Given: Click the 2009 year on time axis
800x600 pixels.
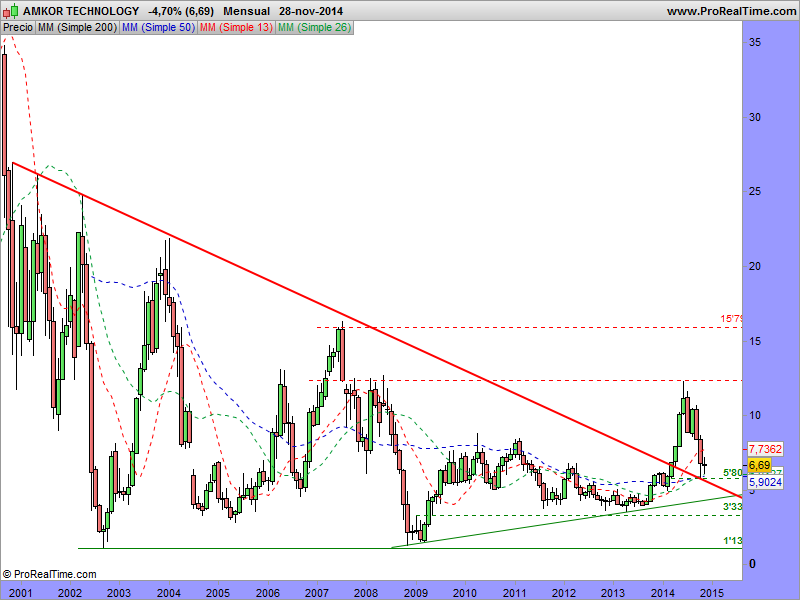Looking at the screenshot, I should pyautogui.click(x=416, y=593).
